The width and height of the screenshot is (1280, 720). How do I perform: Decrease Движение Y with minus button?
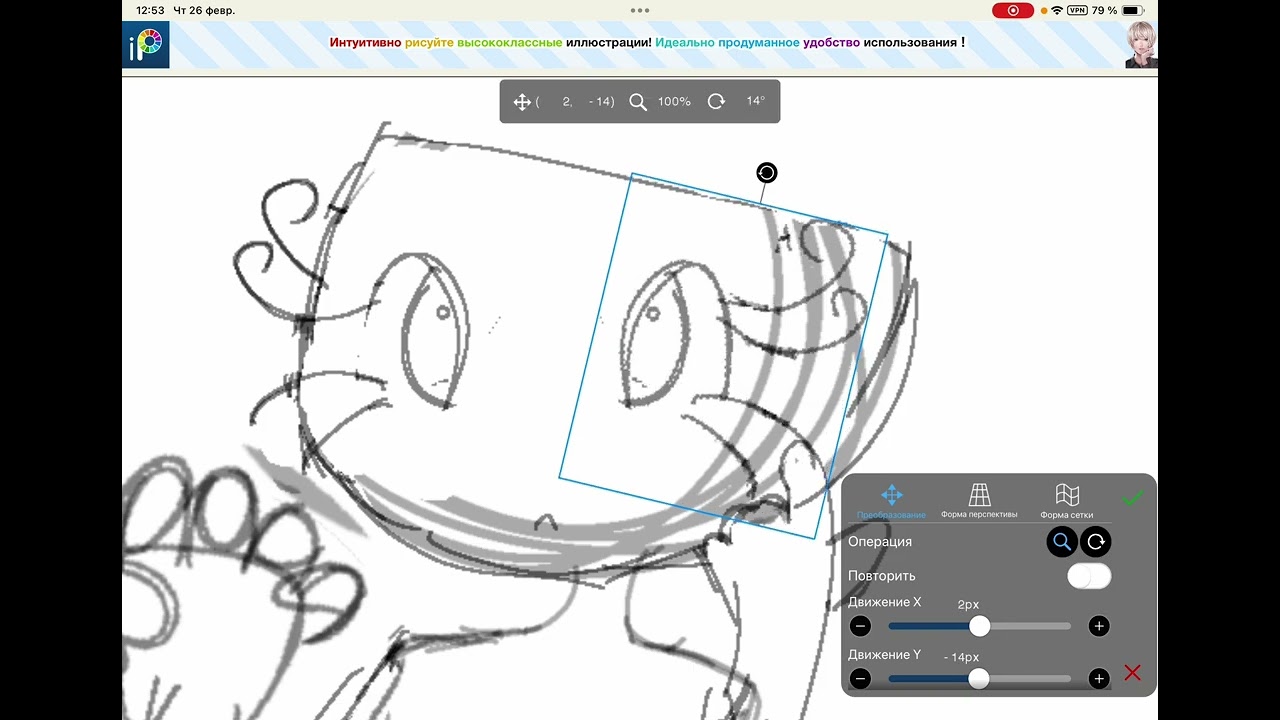[860, 679]
